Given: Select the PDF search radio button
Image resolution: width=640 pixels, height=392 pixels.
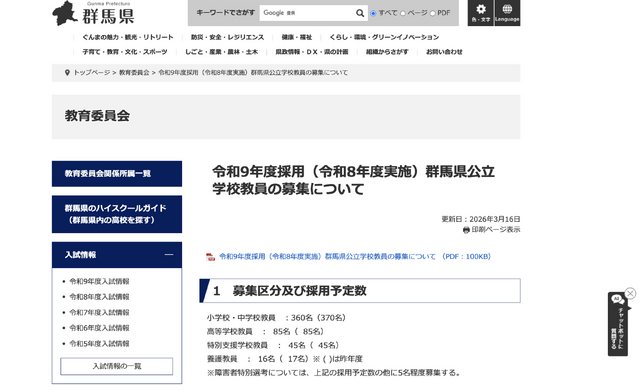Looking at the screenshot, I should point(432,13).
